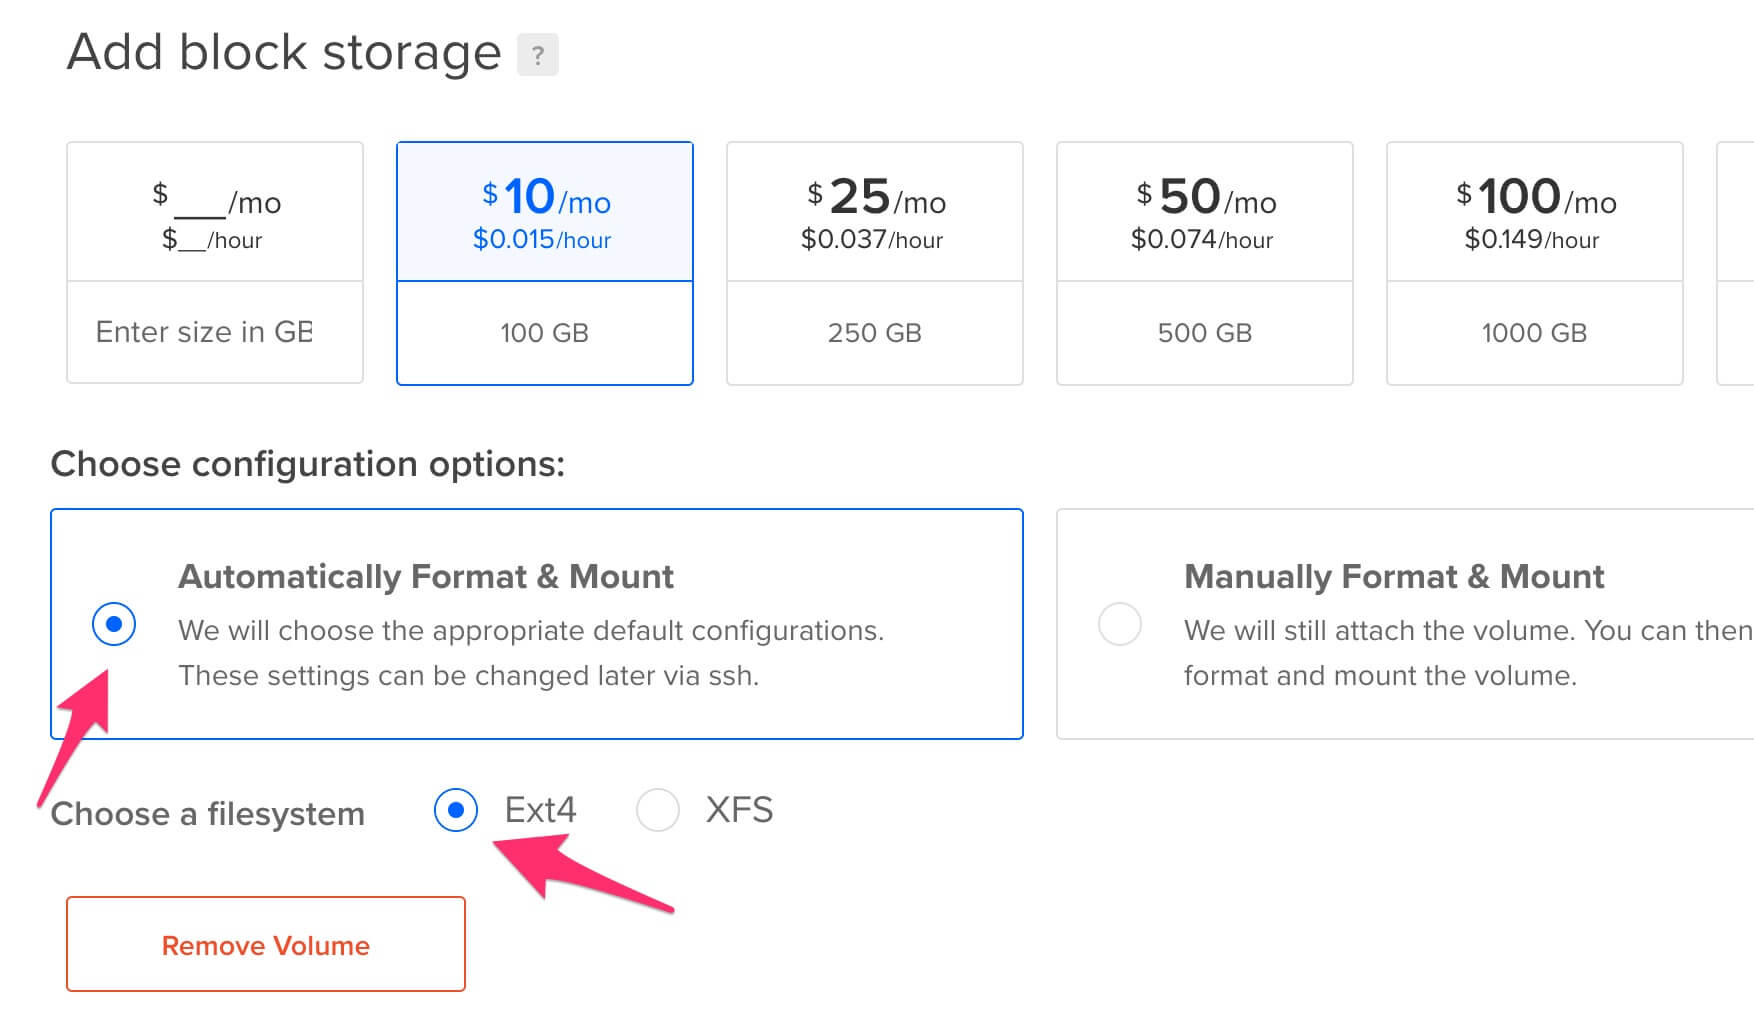Click the $0.074/hour price text
The width and height of the screenshot is (1754, 1024).
(x=1202, y=240)
